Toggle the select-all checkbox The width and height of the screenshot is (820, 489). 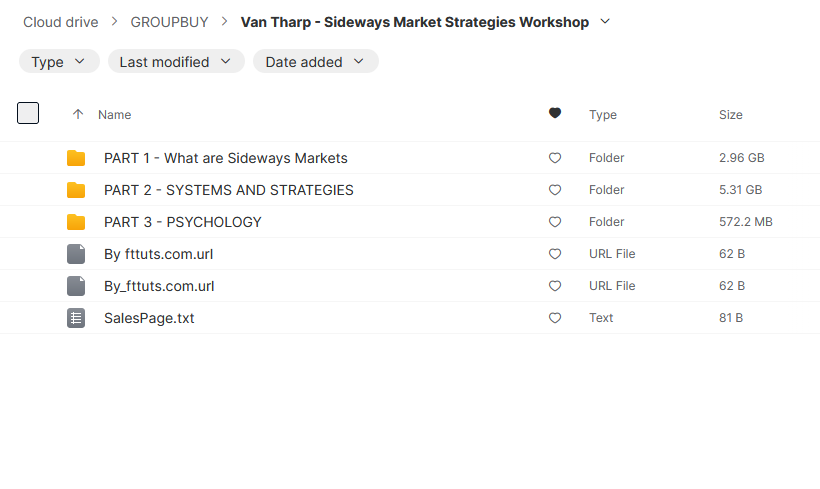28,113
